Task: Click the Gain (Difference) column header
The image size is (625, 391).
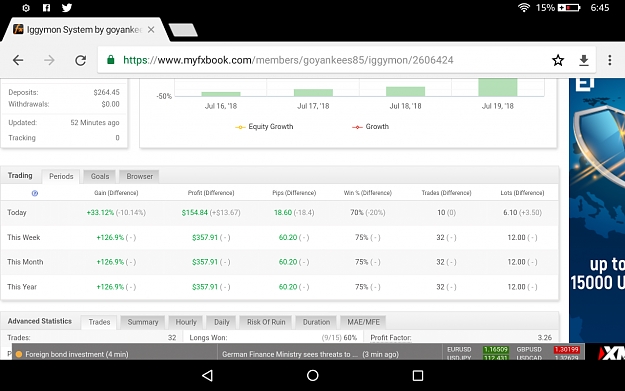Action: (x=116, y=193)
